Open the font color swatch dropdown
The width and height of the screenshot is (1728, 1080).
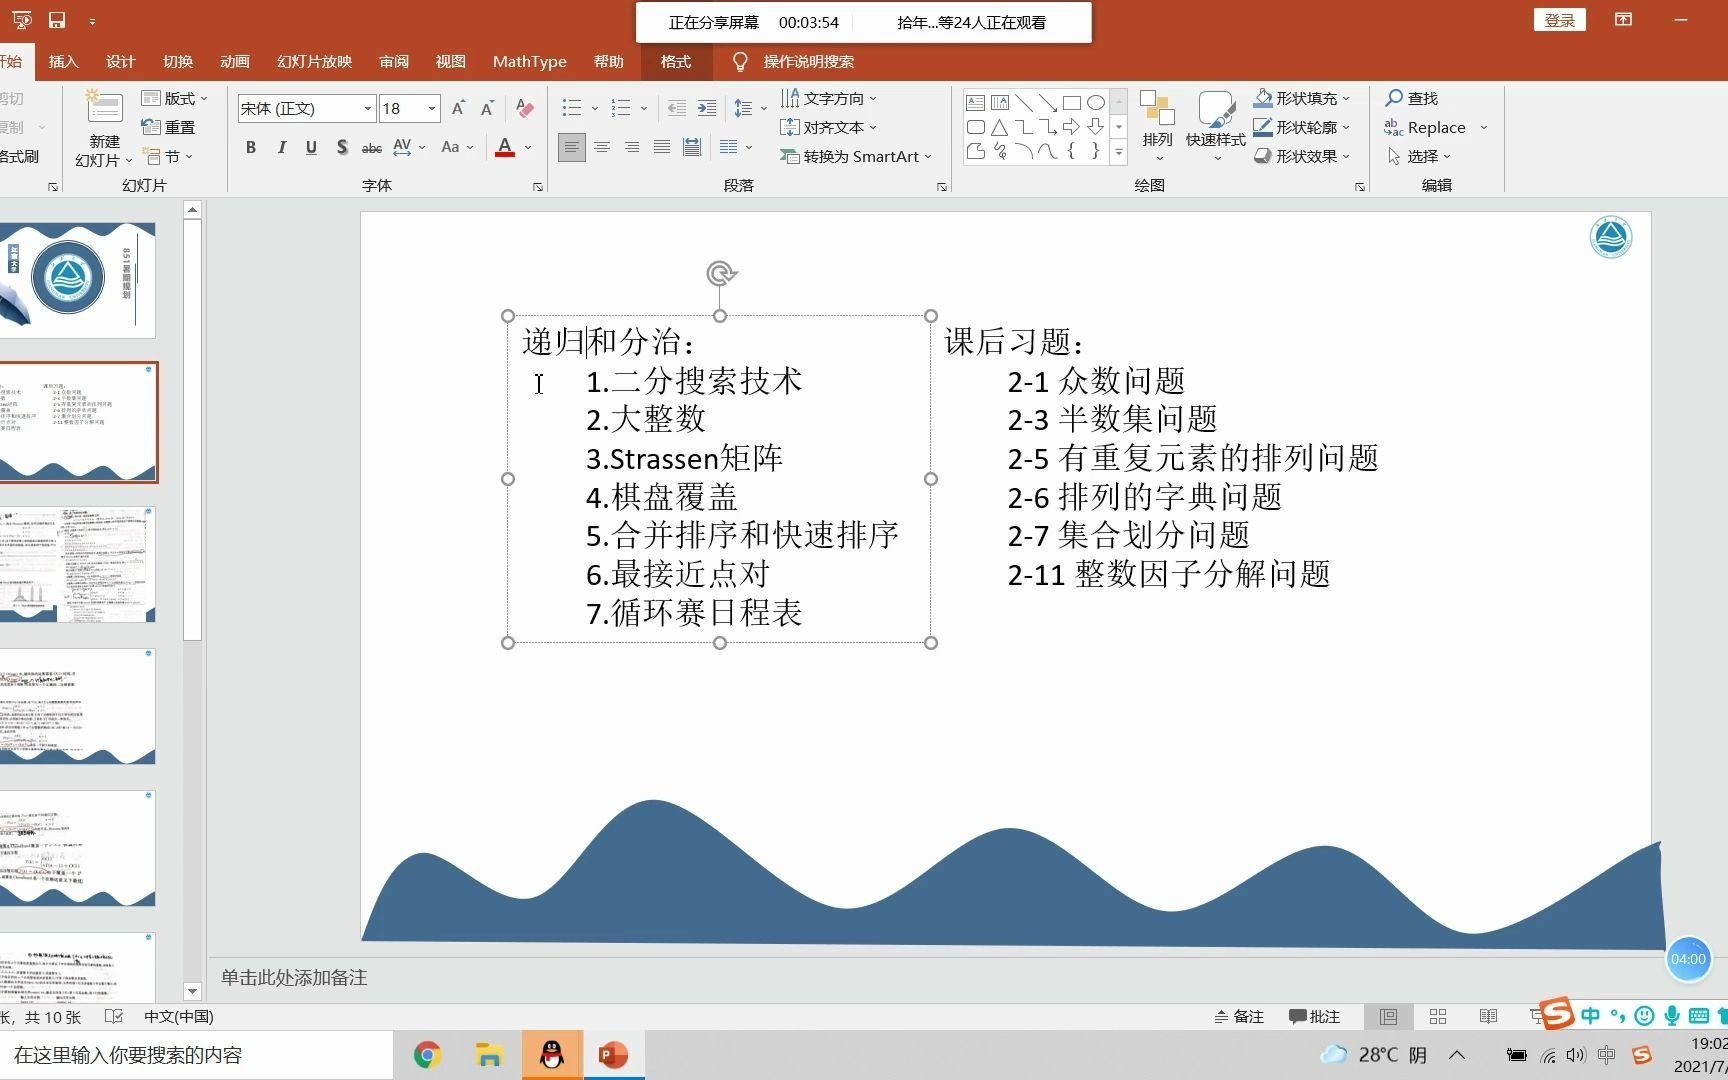527,147
